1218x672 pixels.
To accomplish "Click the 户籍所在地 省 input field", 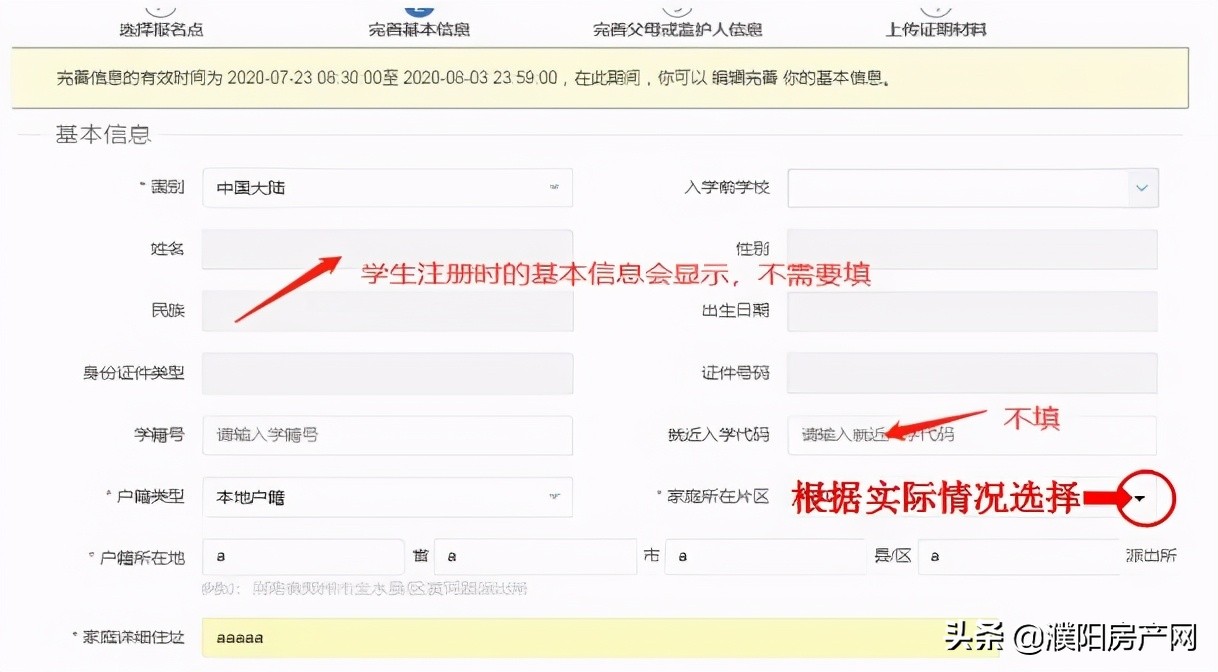I will click(x=303, y=556).
